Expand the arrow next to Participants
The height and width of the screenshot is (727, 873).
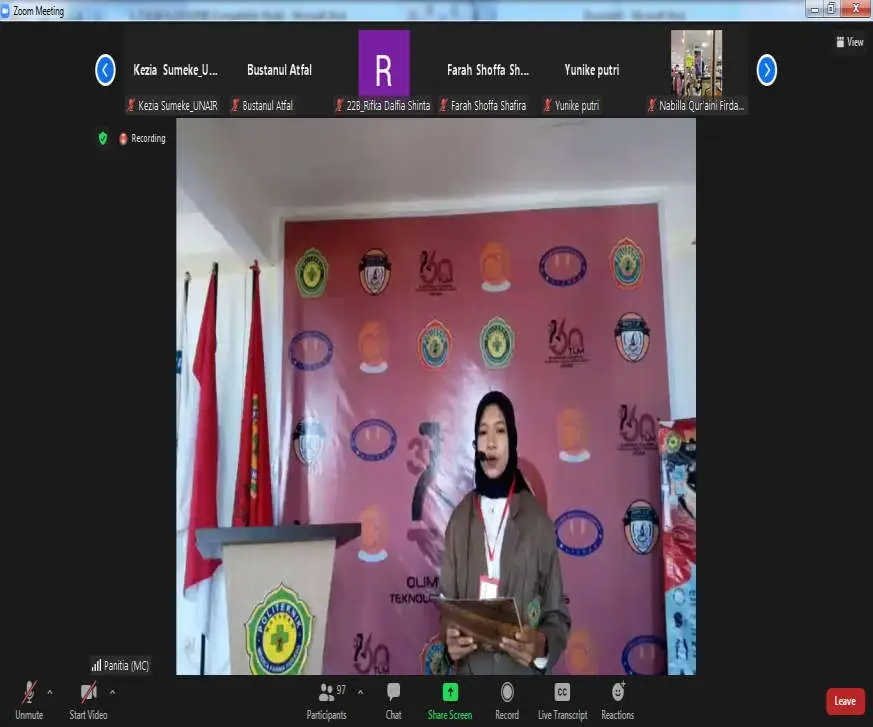(360, 691)
